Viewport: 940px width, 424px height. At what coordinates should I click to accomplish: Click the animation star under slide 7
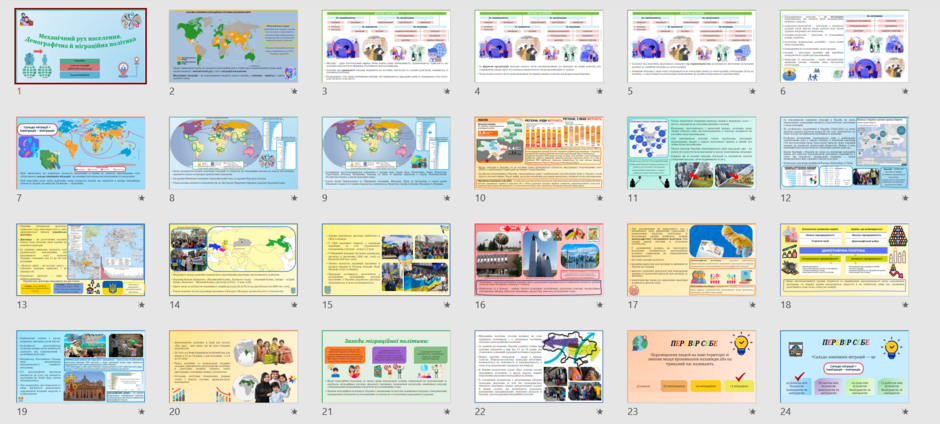[x=141, y=198]
